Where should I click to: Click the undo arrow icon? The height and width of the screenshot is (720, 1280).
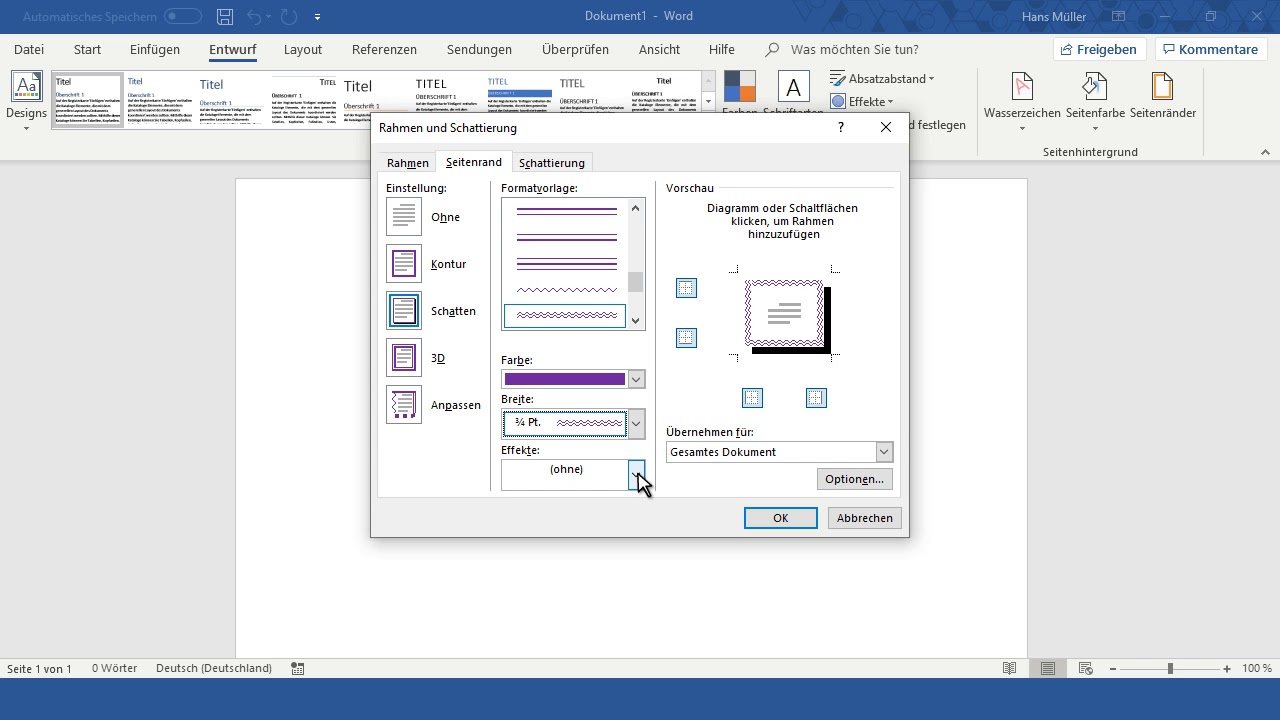254,17
